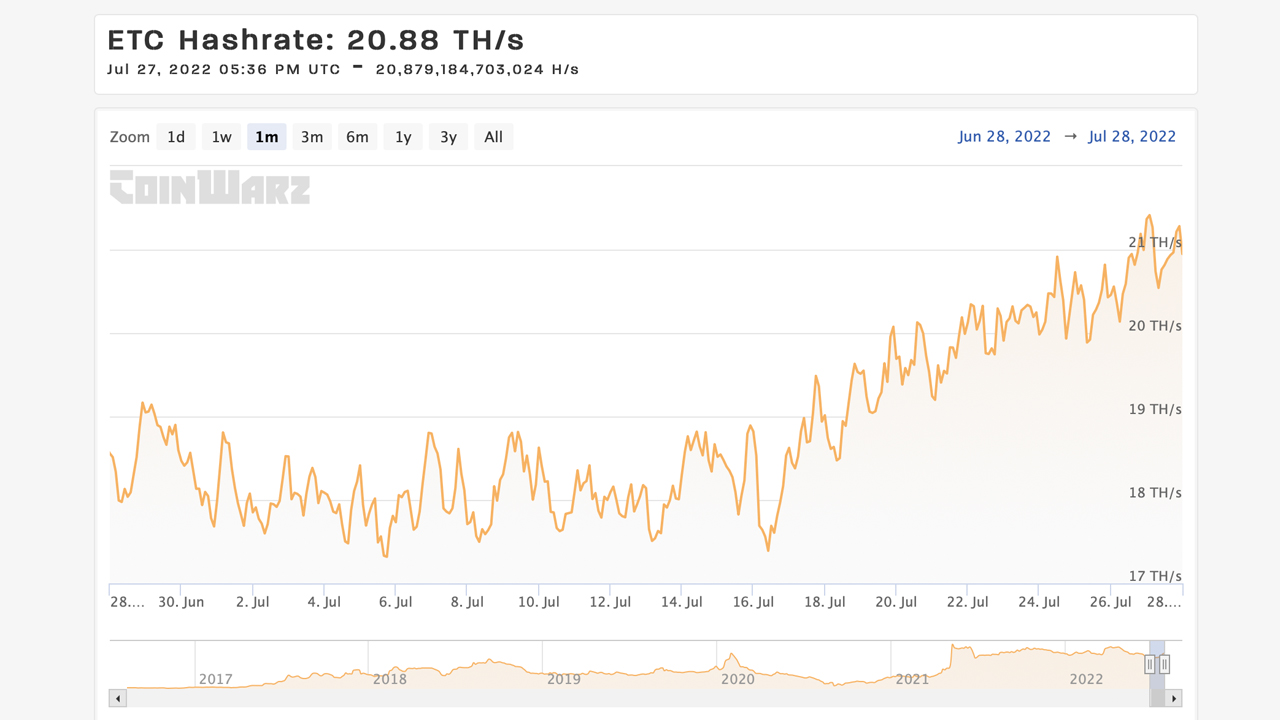Click the 17 TH/s axis label
This screenshot has width=1280, height=720.
[x=1155, y=576]
